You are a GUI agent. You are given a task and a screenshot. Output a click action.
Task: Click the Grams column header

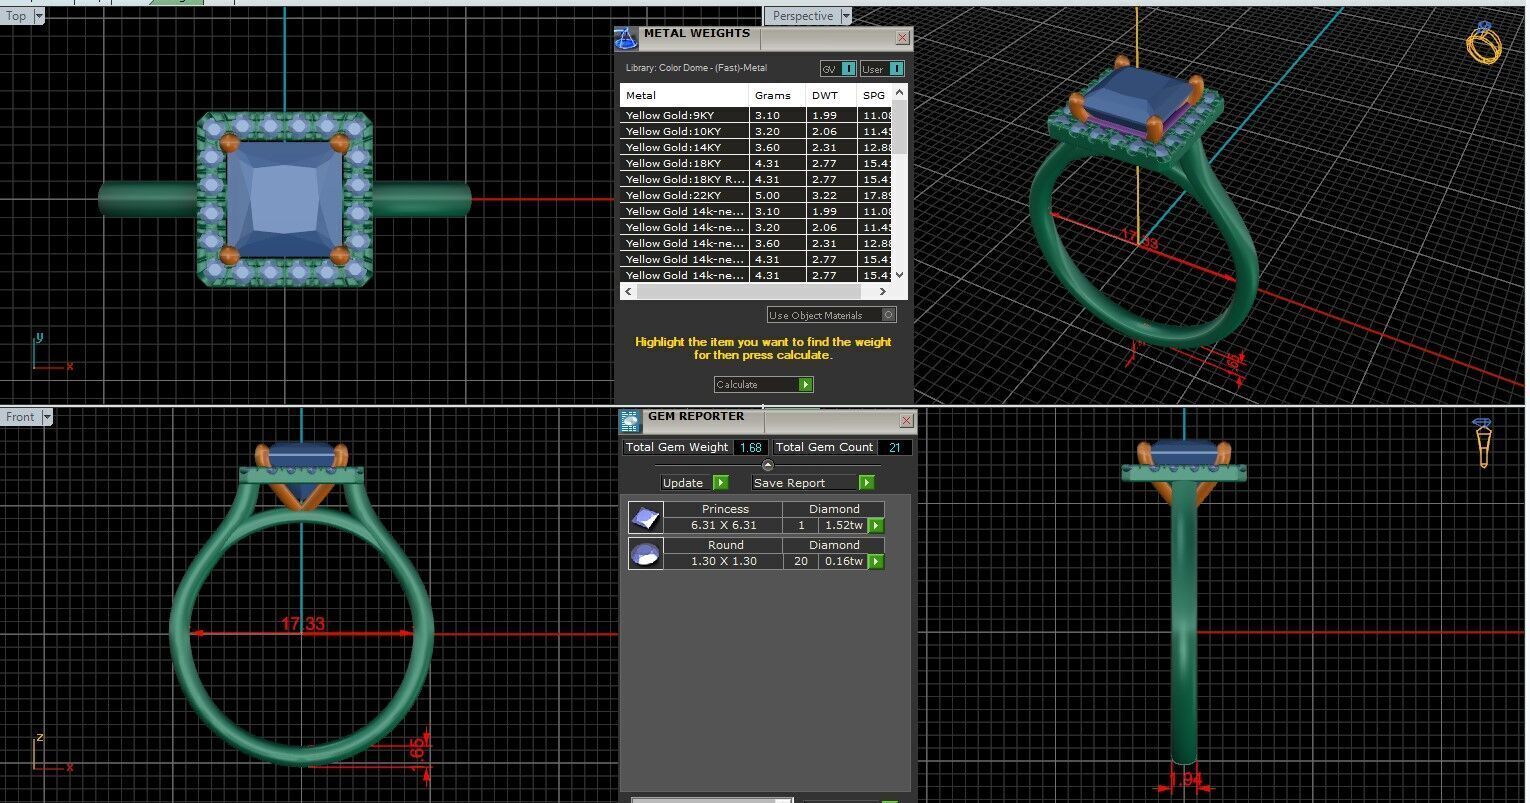tap(778, 95)
